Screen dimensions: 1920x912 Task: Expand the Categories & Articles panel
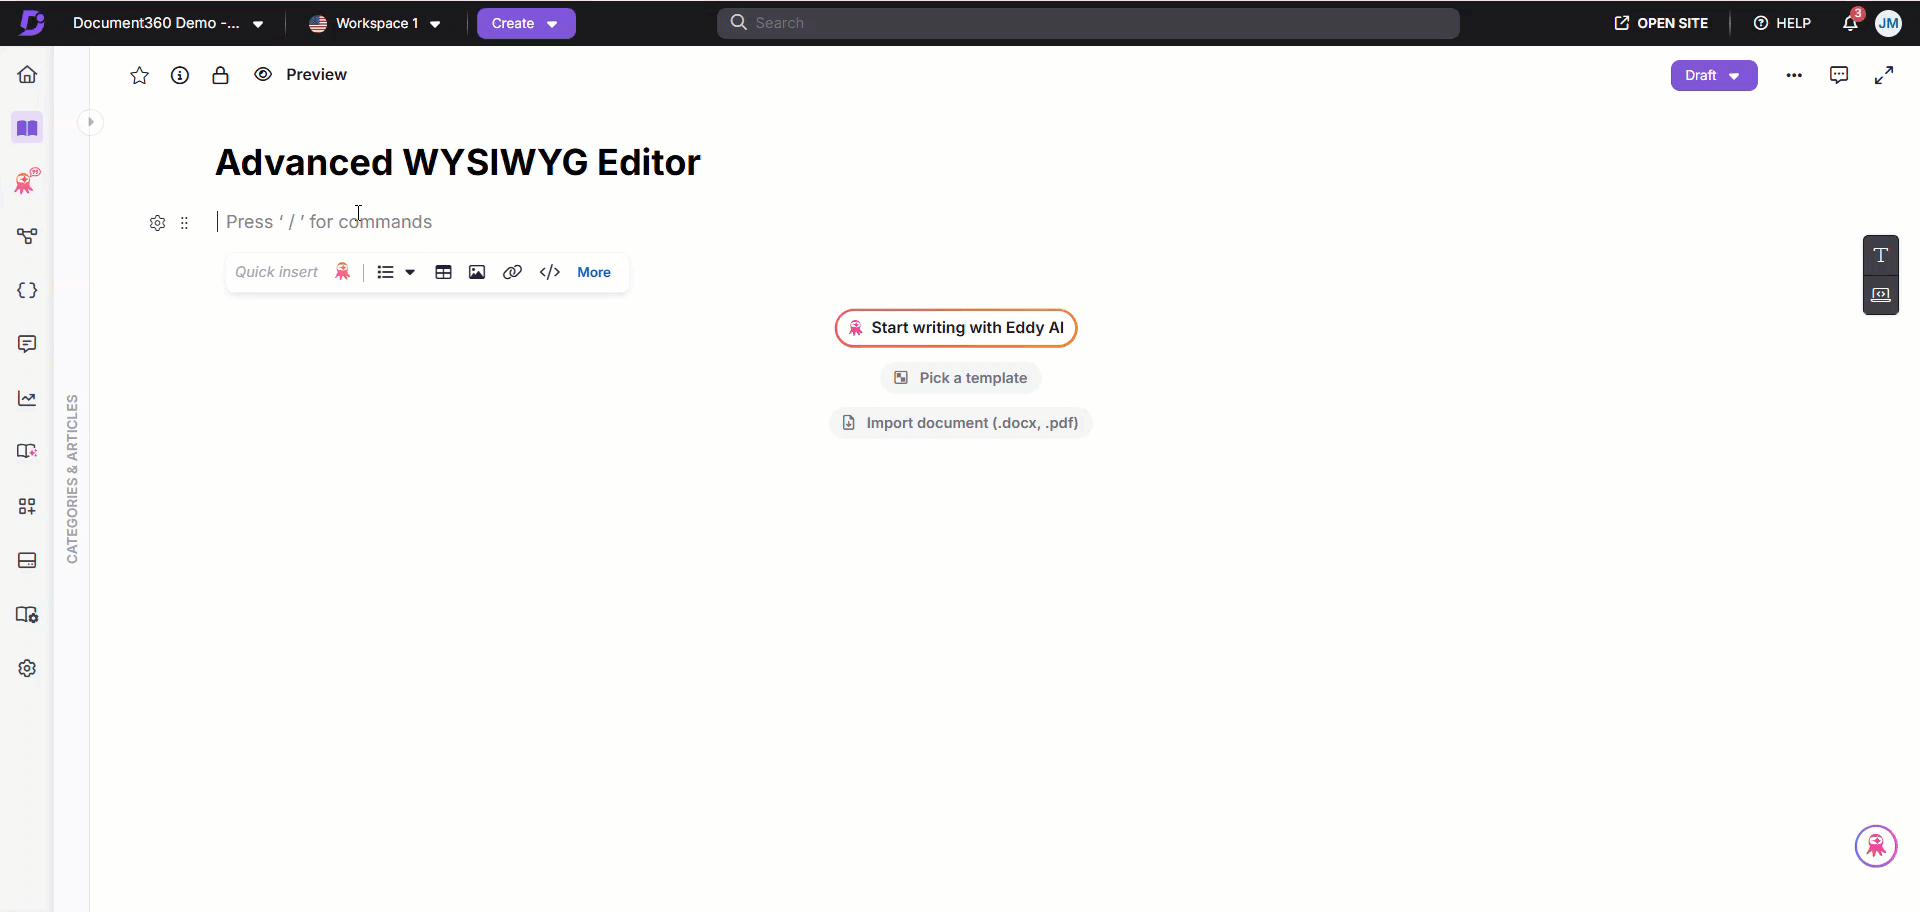pyautogui.click(x=90, y=122)
